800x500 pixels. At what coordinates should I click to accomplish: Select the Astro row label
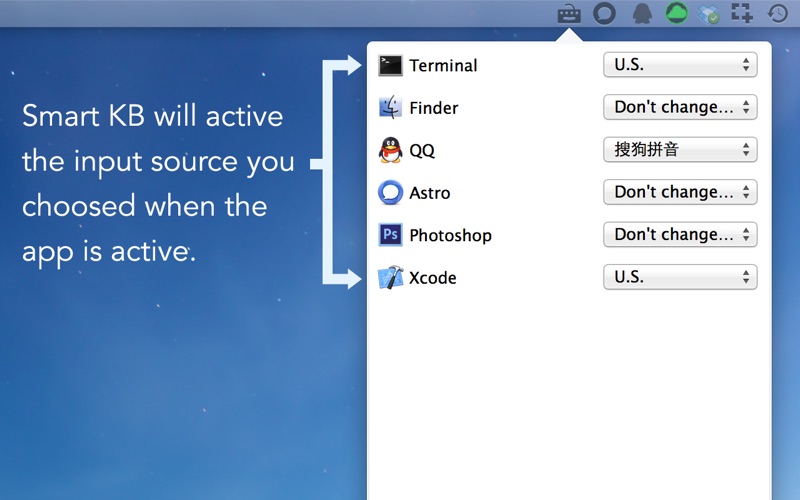coord(430,193)
